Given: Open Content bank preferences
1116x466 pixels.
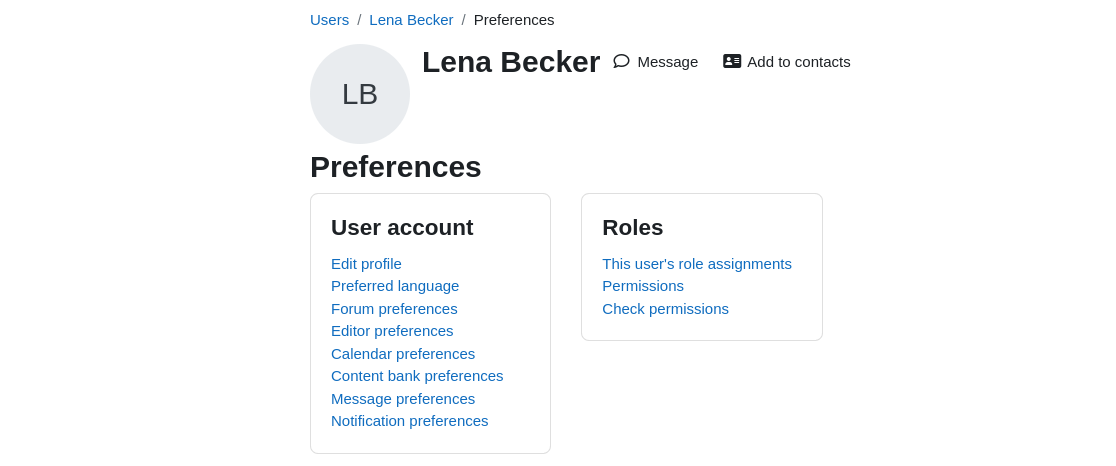Looking at the screenshot, I should coord(417,376).
